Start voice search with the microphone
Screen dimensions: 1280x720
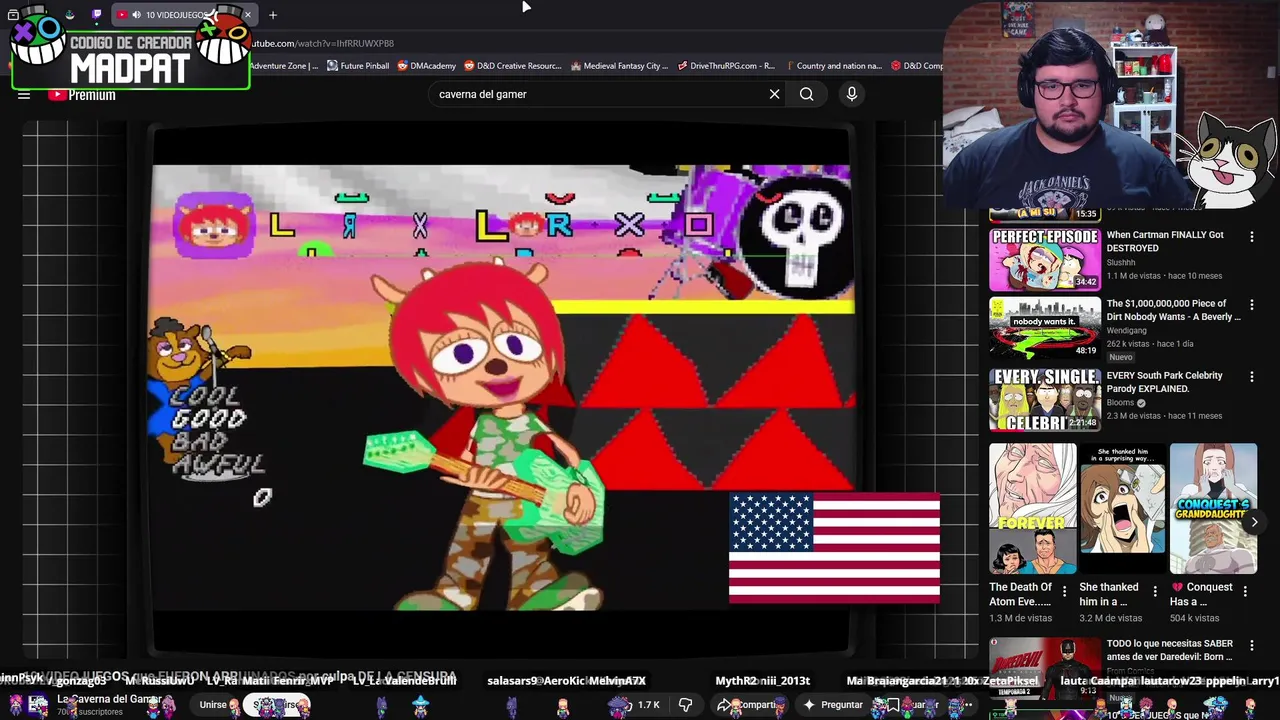pos(852,94)
